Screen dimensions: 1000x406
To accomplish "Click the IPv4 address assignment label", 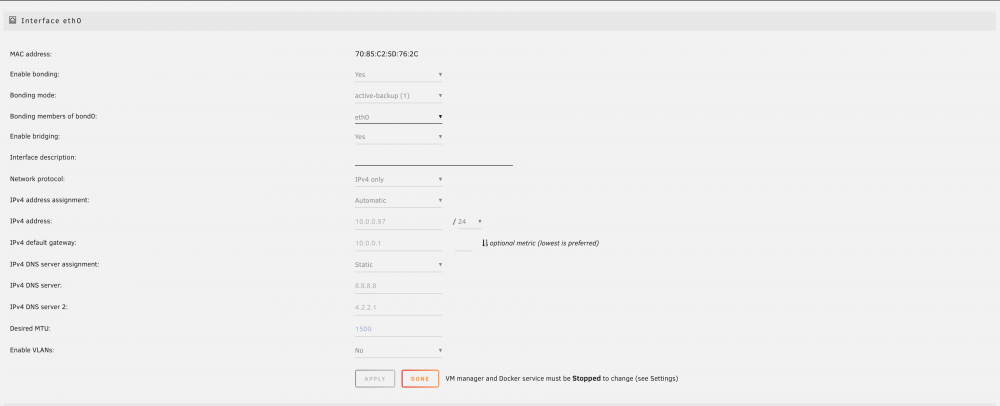I will pyautogui.click(x=49, y=200).
